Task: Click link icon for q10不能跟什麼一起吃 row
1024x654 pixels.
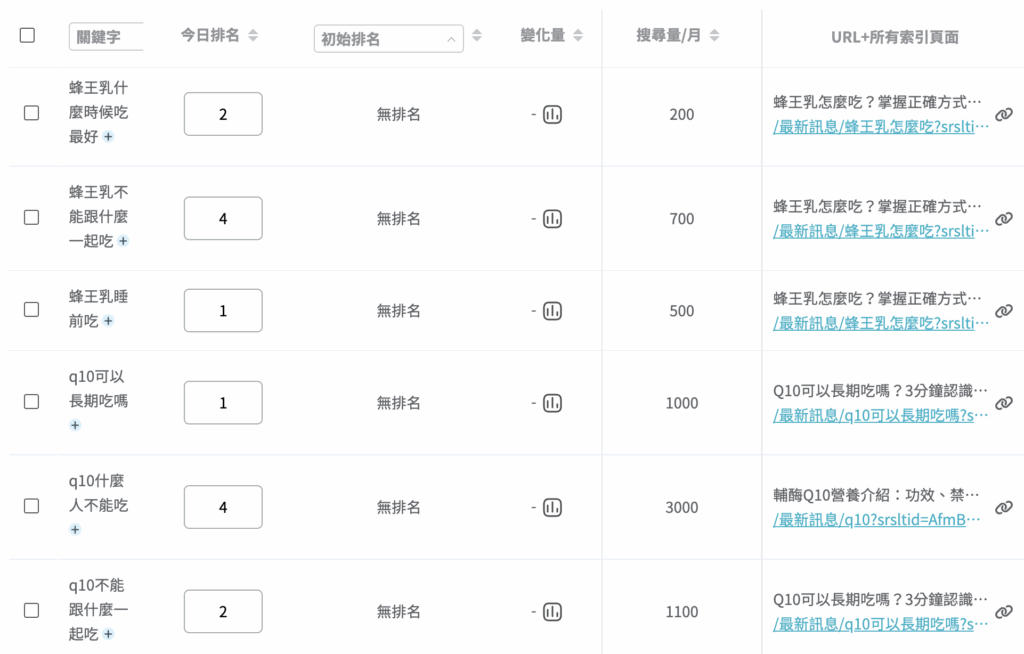Action: (x=1004, y=612)
